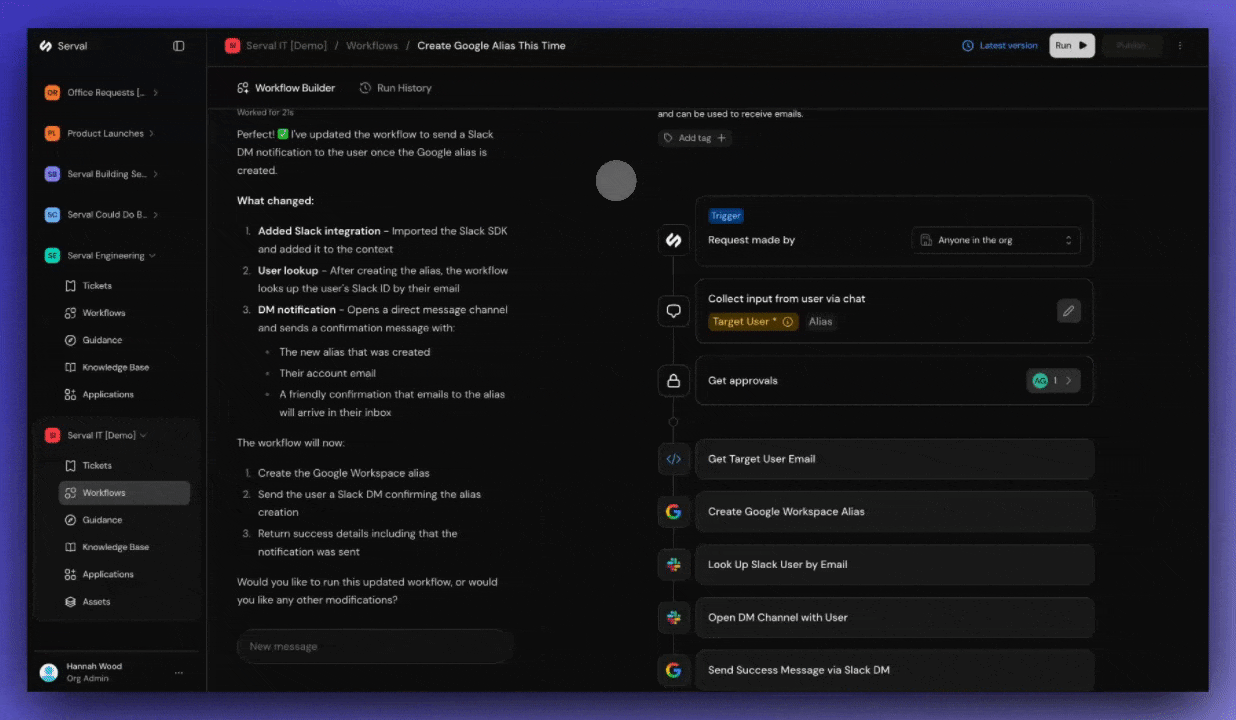
Task: Click the Slack icon on Look Up Slack User
Action: [673, 564]
